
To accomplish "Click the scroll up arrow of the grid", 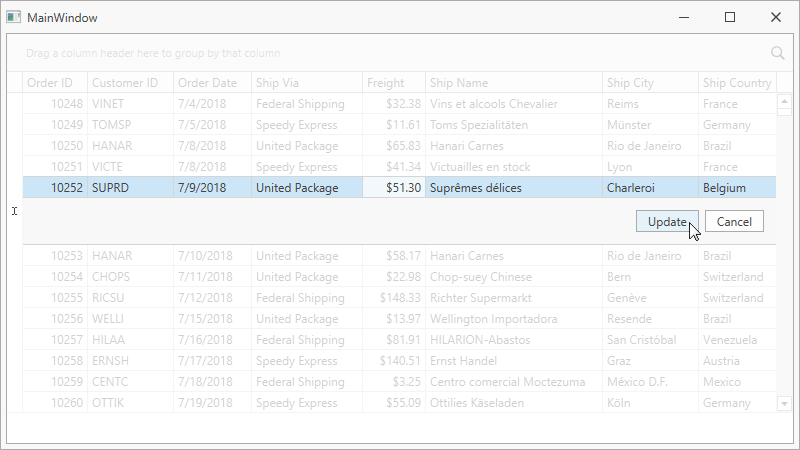I will tap(784, 101).
